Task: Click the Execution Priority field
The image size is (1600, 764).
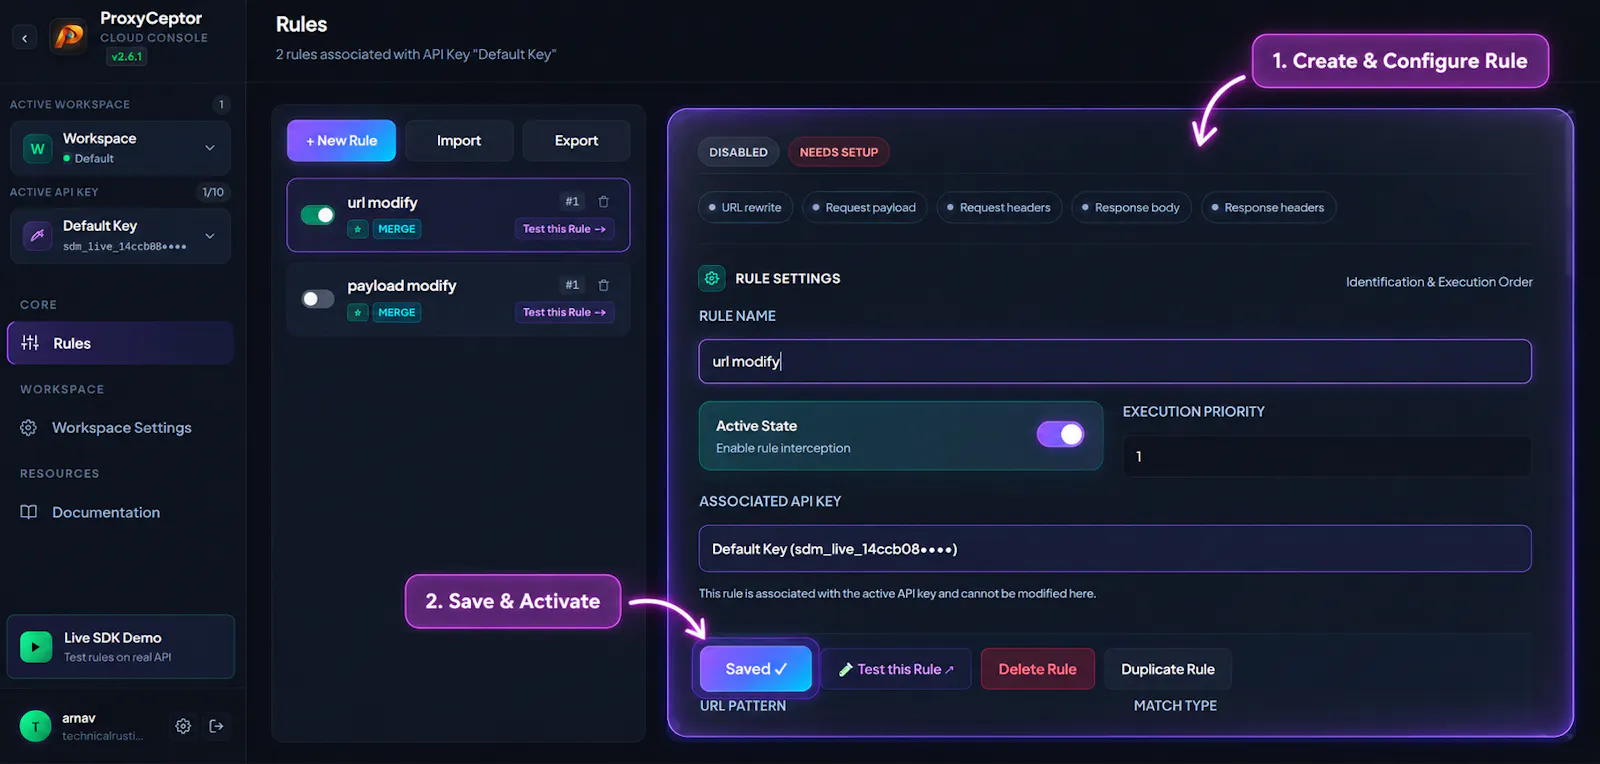Action: tap(1327, 456)
